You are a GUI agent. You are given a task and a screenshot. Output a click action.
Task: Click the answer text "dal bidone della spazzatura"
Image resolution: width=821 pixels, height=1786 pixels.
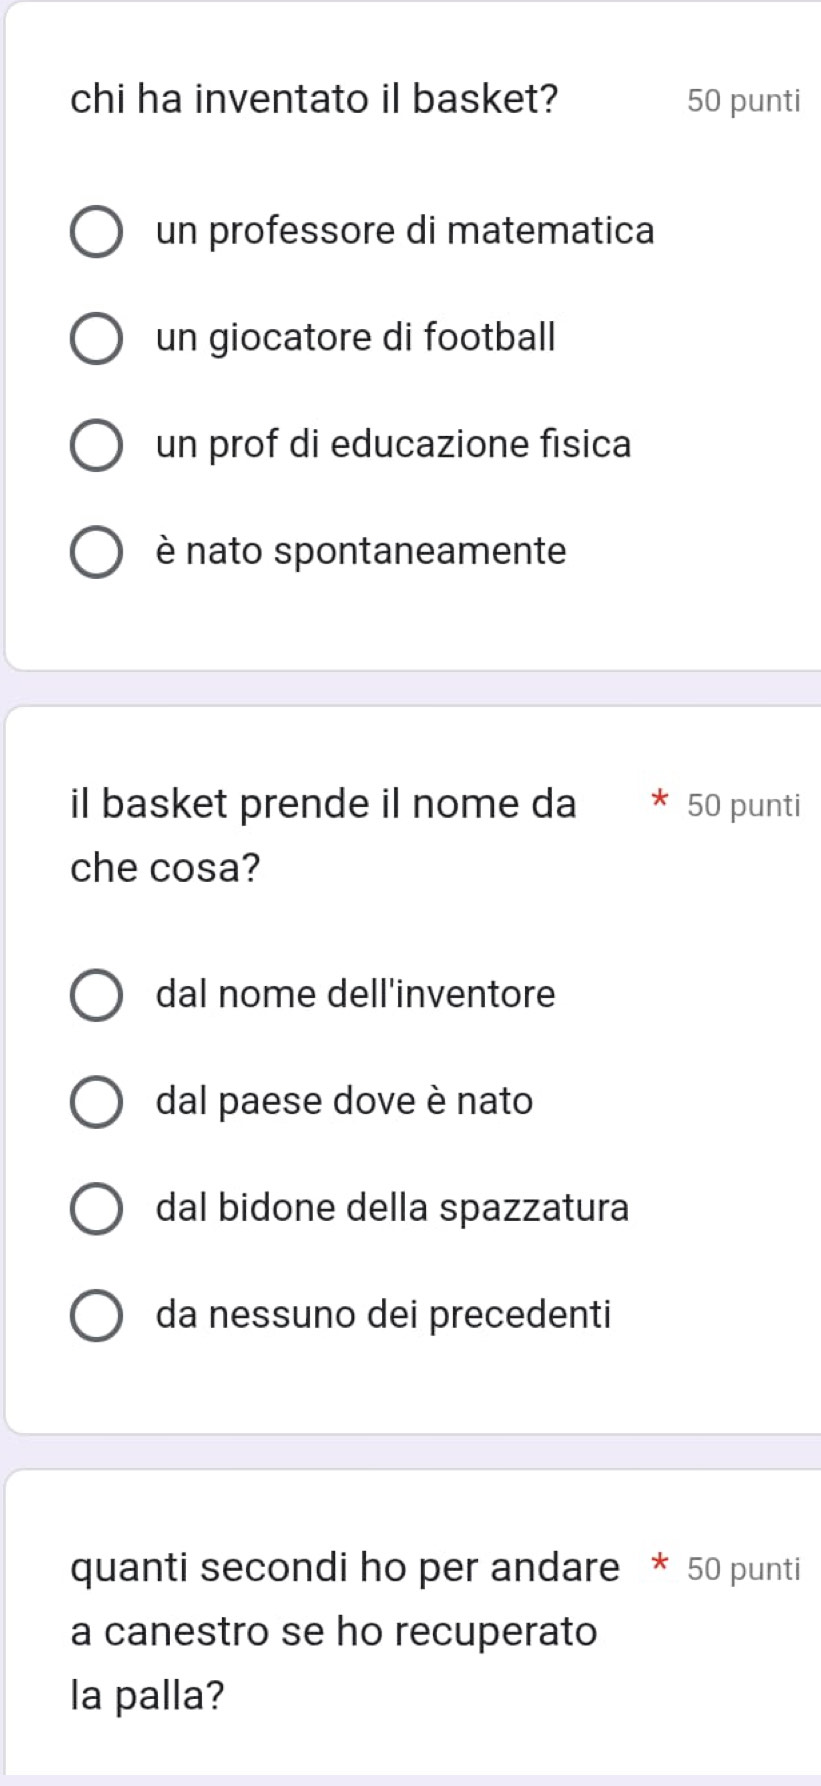(x=392, y=1207)
